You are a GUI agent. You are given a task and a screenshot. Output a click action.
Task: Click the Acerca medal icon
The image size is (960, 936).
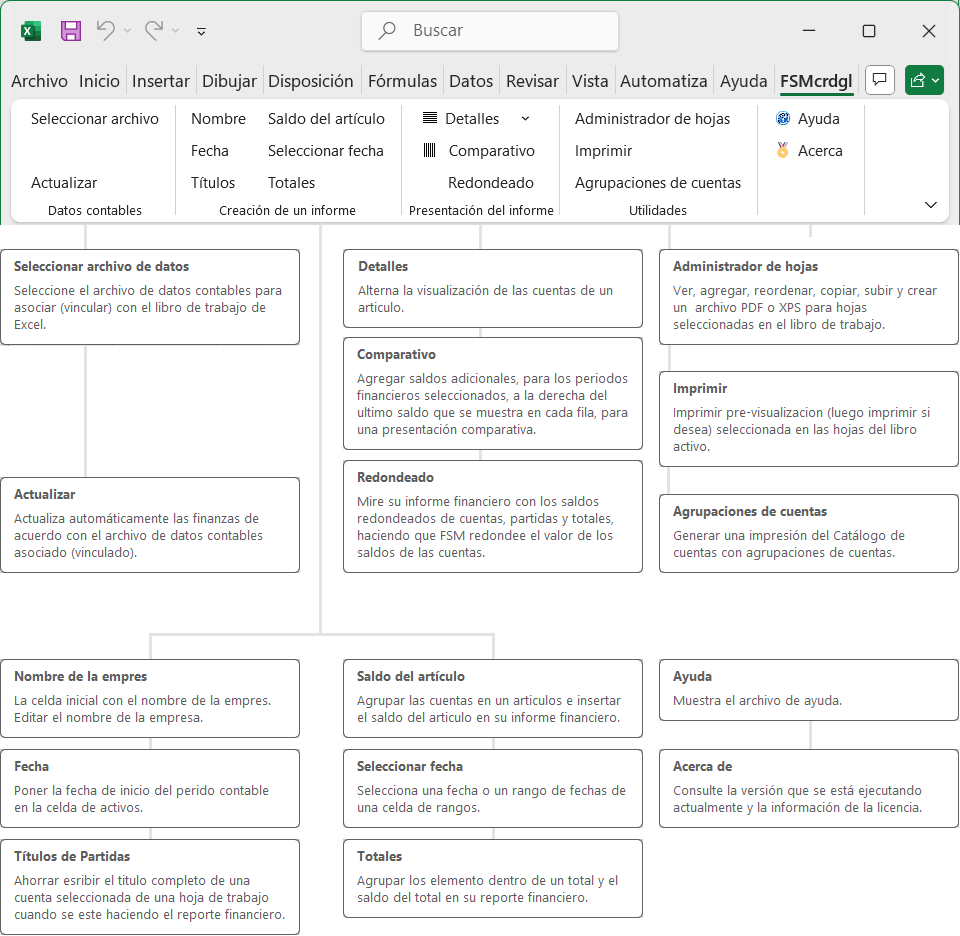click(783, 151)
